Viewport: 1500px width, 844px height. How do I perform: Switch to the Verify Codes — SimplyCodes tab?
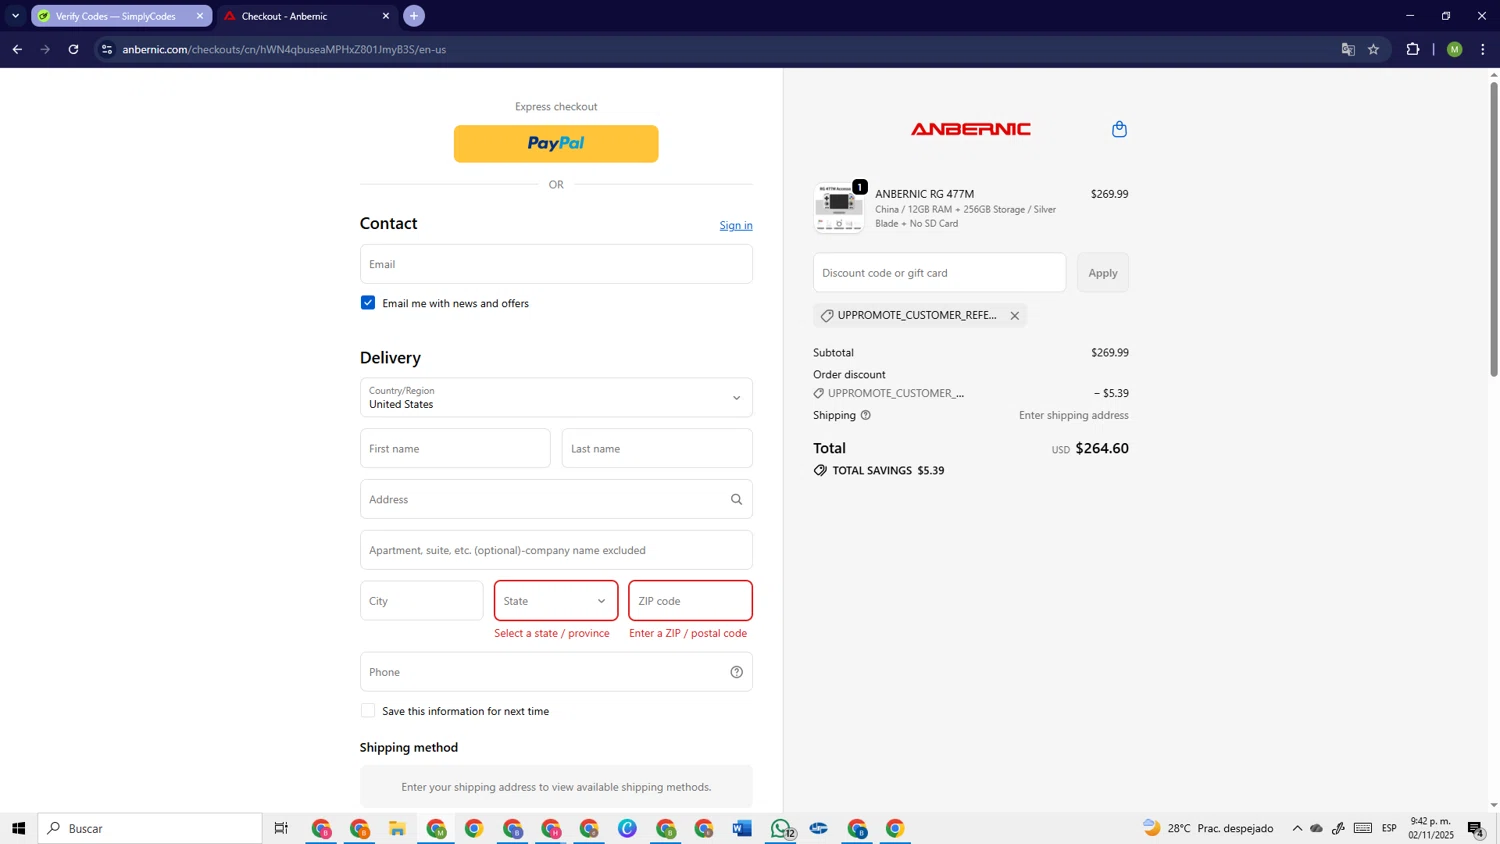115,16
